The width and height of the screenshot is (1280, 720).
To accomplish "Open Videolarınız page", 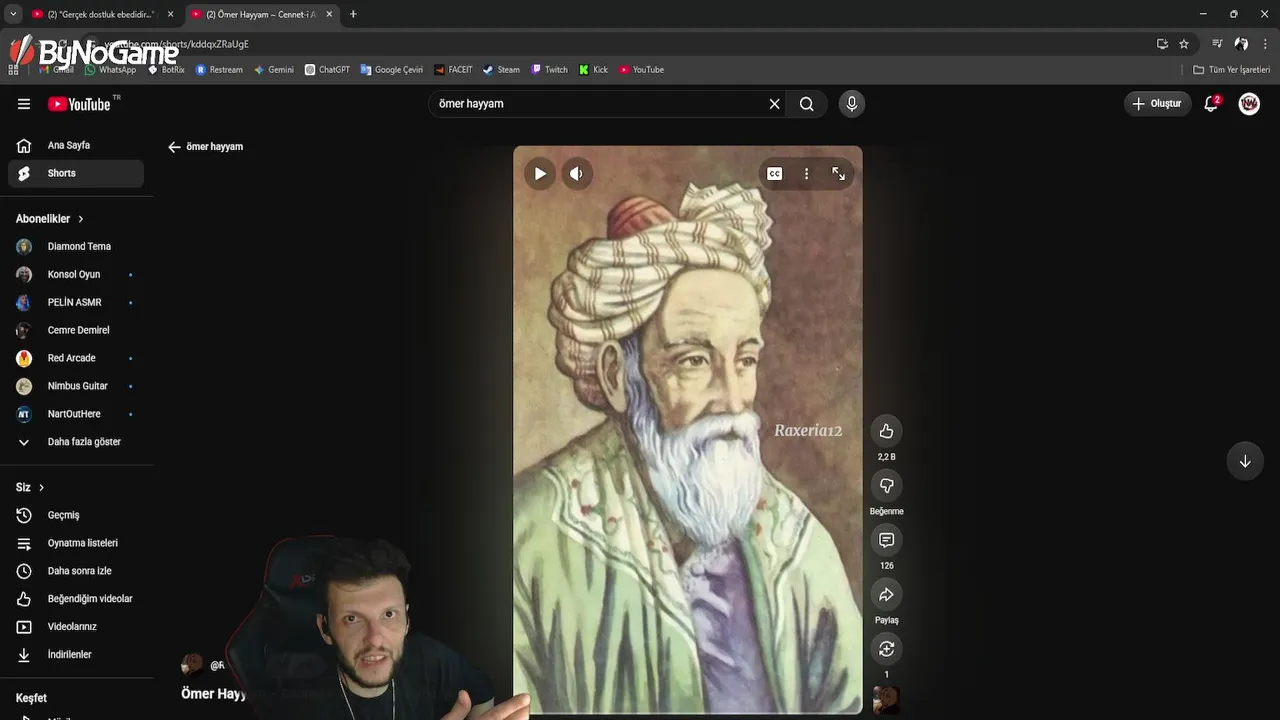I will click(x=76, y=627).
